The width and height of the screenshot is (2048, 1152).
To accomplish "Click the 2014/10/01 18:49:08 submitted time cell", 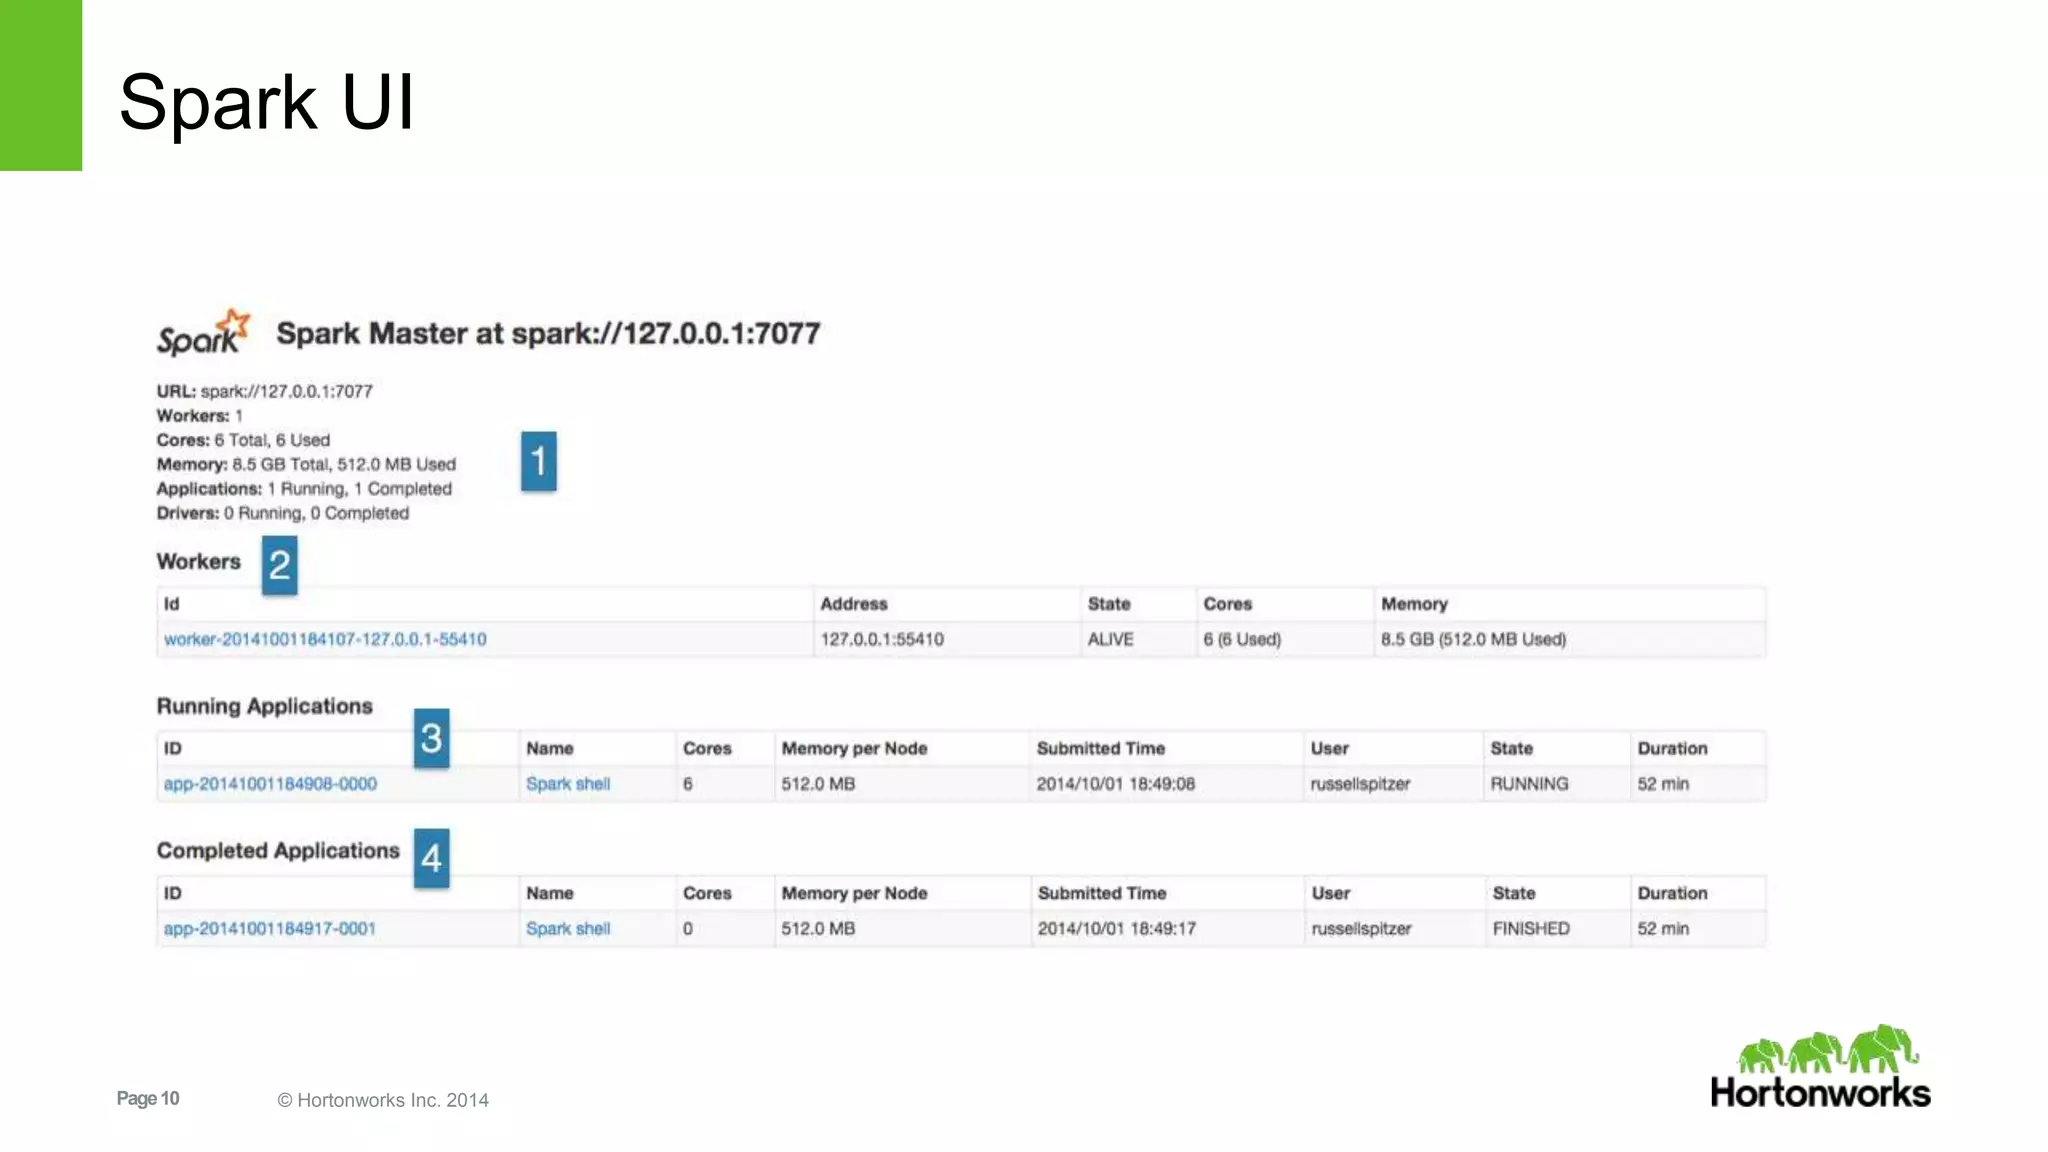I will pyautogui.click(x=1116, y=784).
